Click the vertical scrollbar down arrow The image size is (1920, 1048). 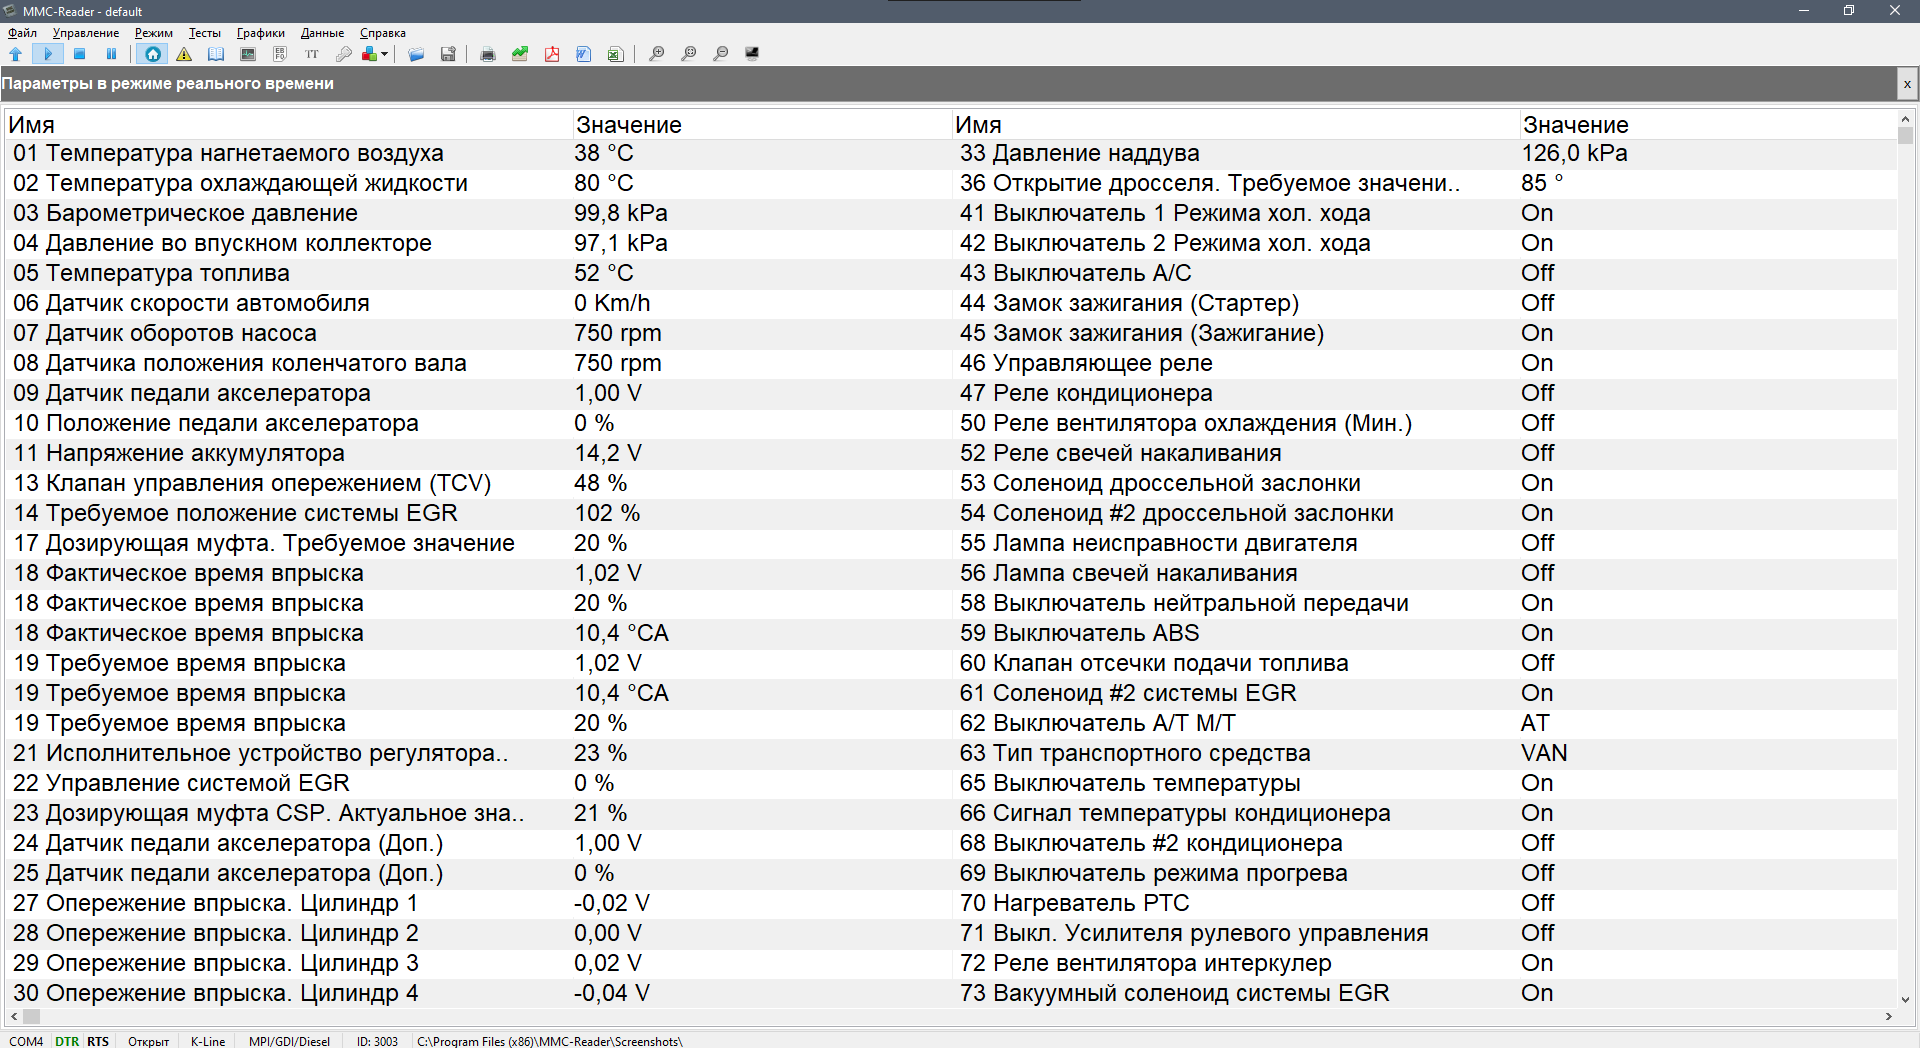tap(1905, 999)
